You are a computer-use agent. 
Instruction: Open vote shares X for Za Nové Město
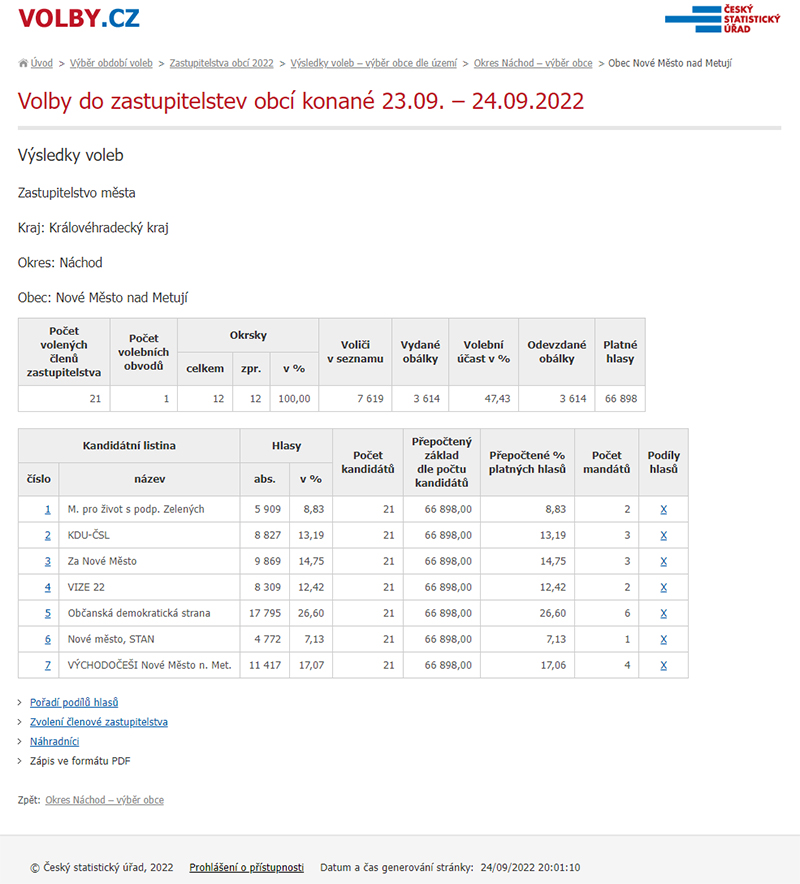664,561
